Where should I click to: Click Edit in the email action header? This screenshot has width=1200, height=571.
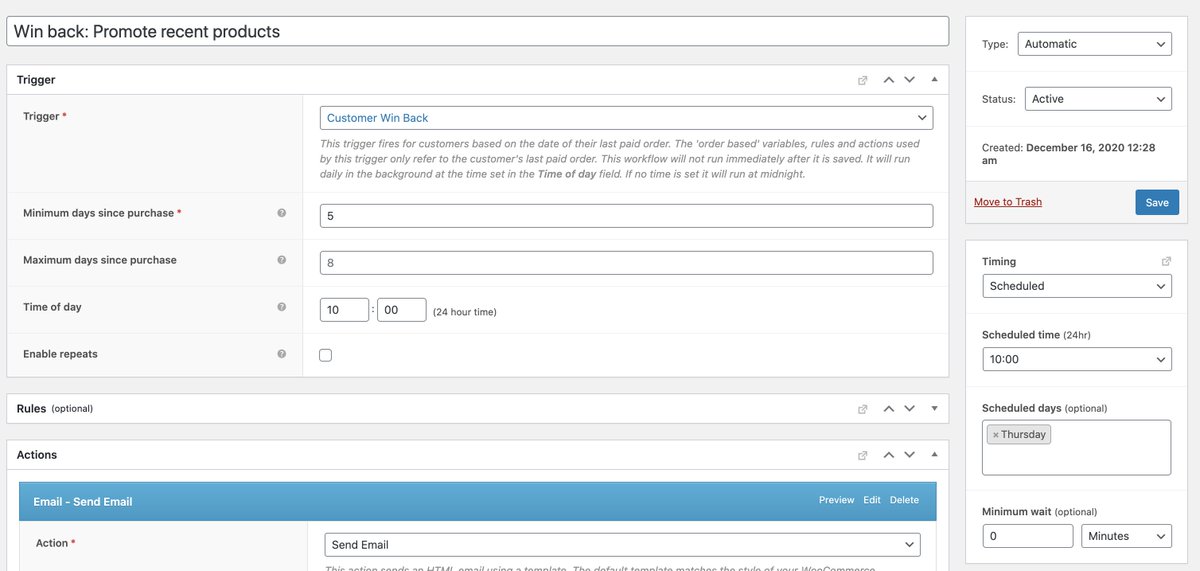point(872,500)
